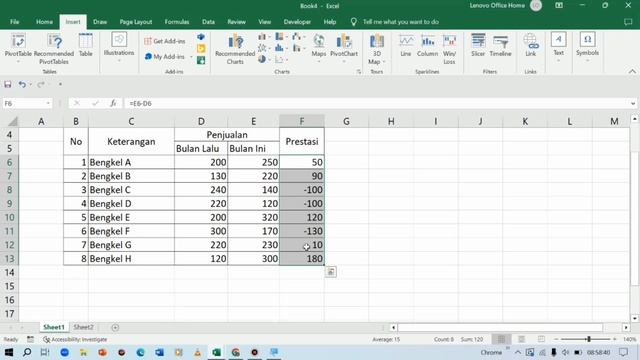This screenshot has width=640, height=360.
Task: Click Accessibility: Investigate in status bar
Action: (75, 340)
